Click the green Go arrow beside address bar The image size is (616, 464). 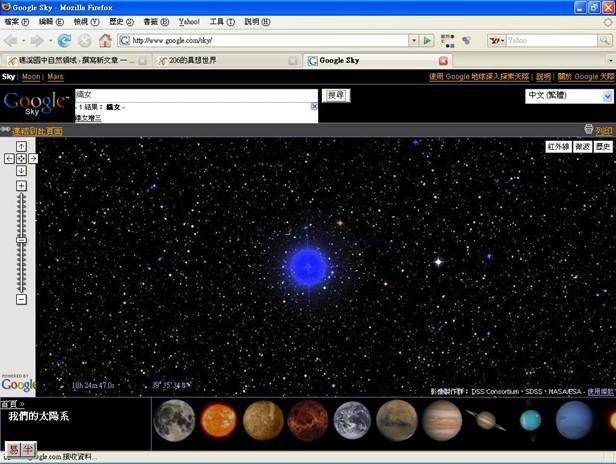[x=427, y=40]
